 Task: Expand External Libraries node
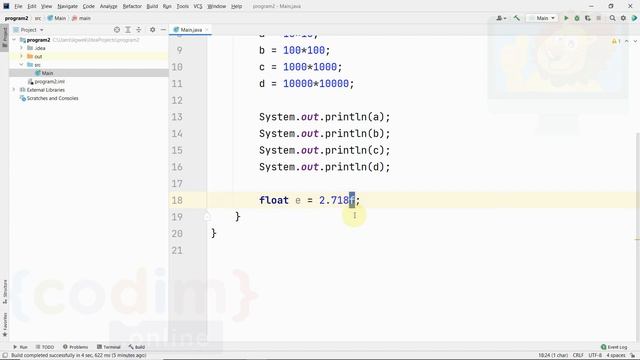(14, 90)
